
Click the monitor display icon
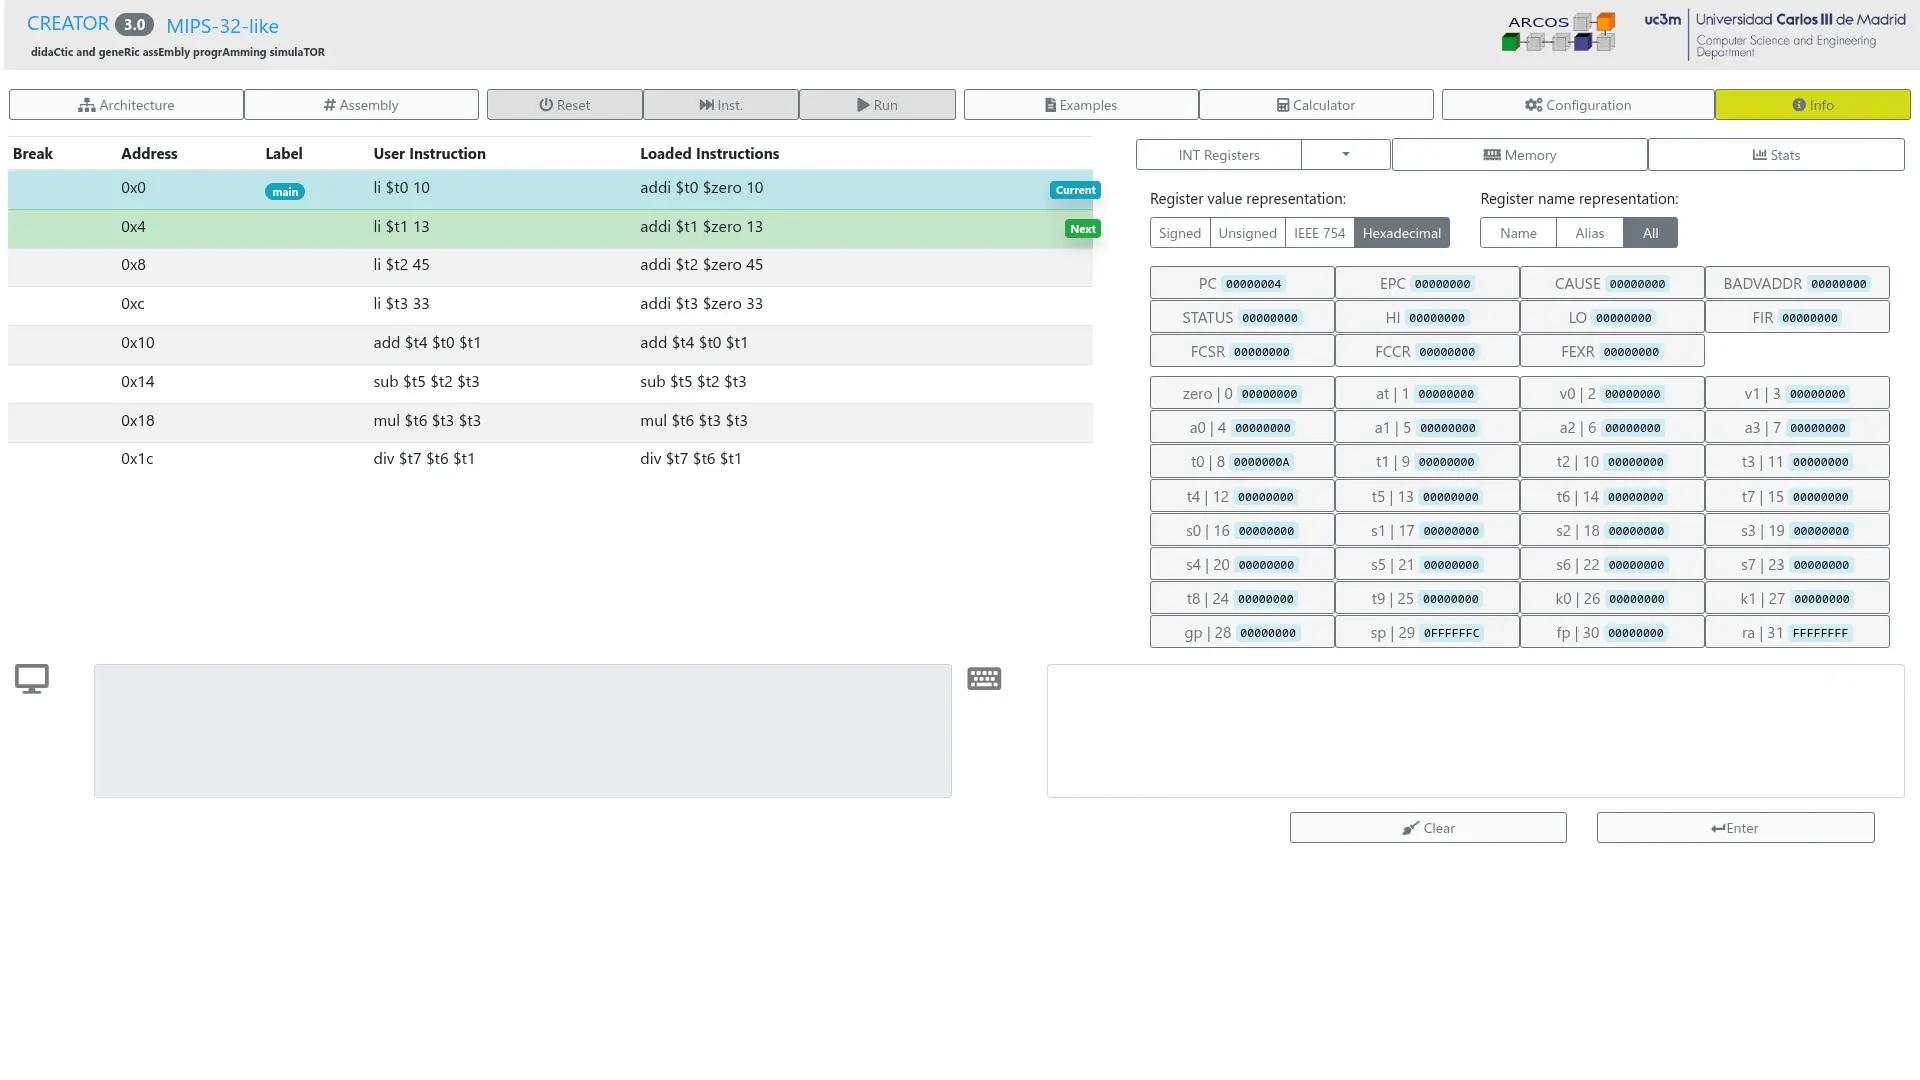(32, 679)
